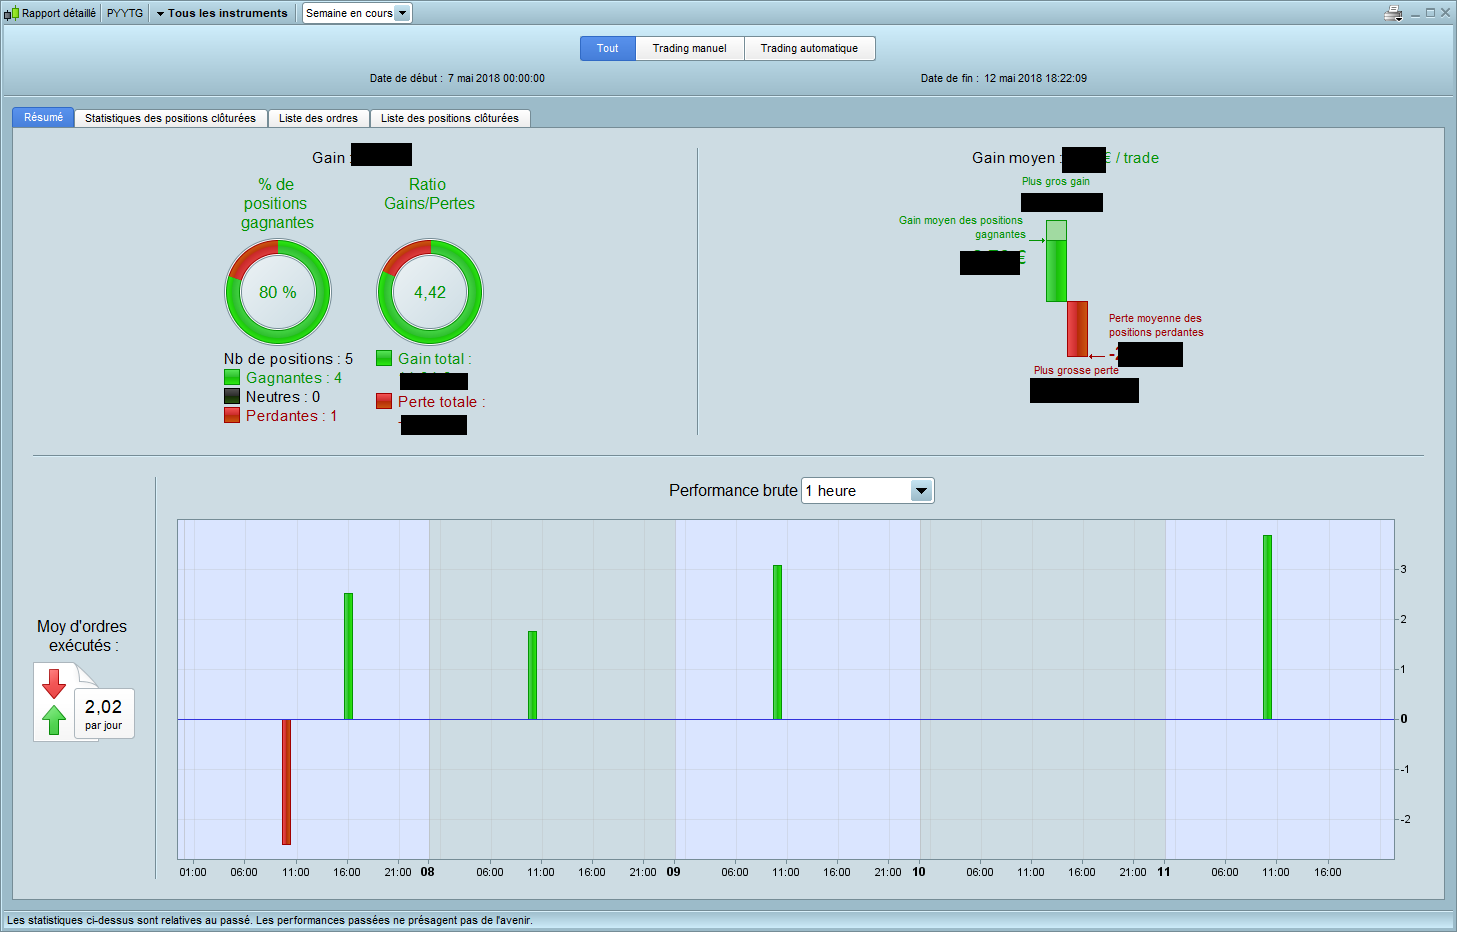Image resolution: width=1457 pixels, height=932 pixels.
Task: Click the red Perdantes legend square
Action: point(232,415)
